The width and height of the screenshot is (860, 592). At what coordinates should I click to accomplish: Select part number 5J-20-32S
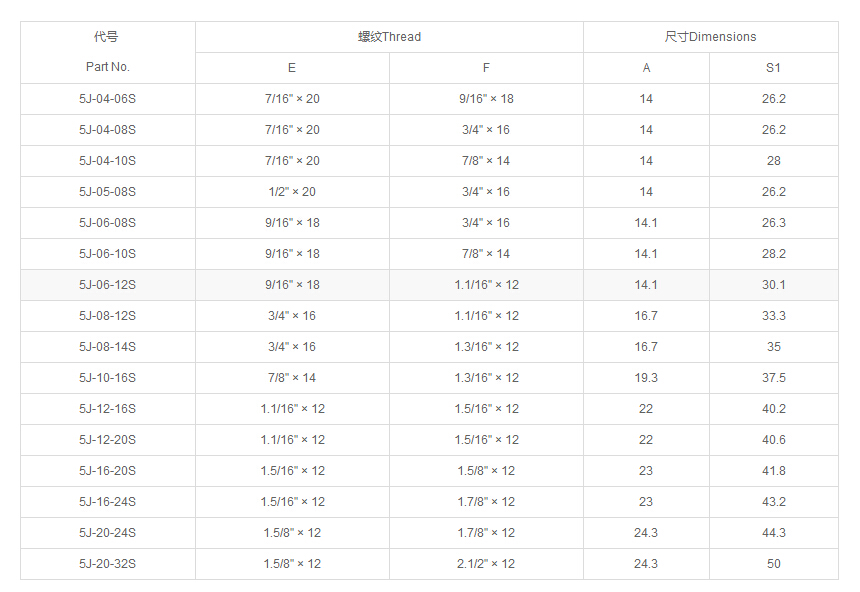click(107, 564)
